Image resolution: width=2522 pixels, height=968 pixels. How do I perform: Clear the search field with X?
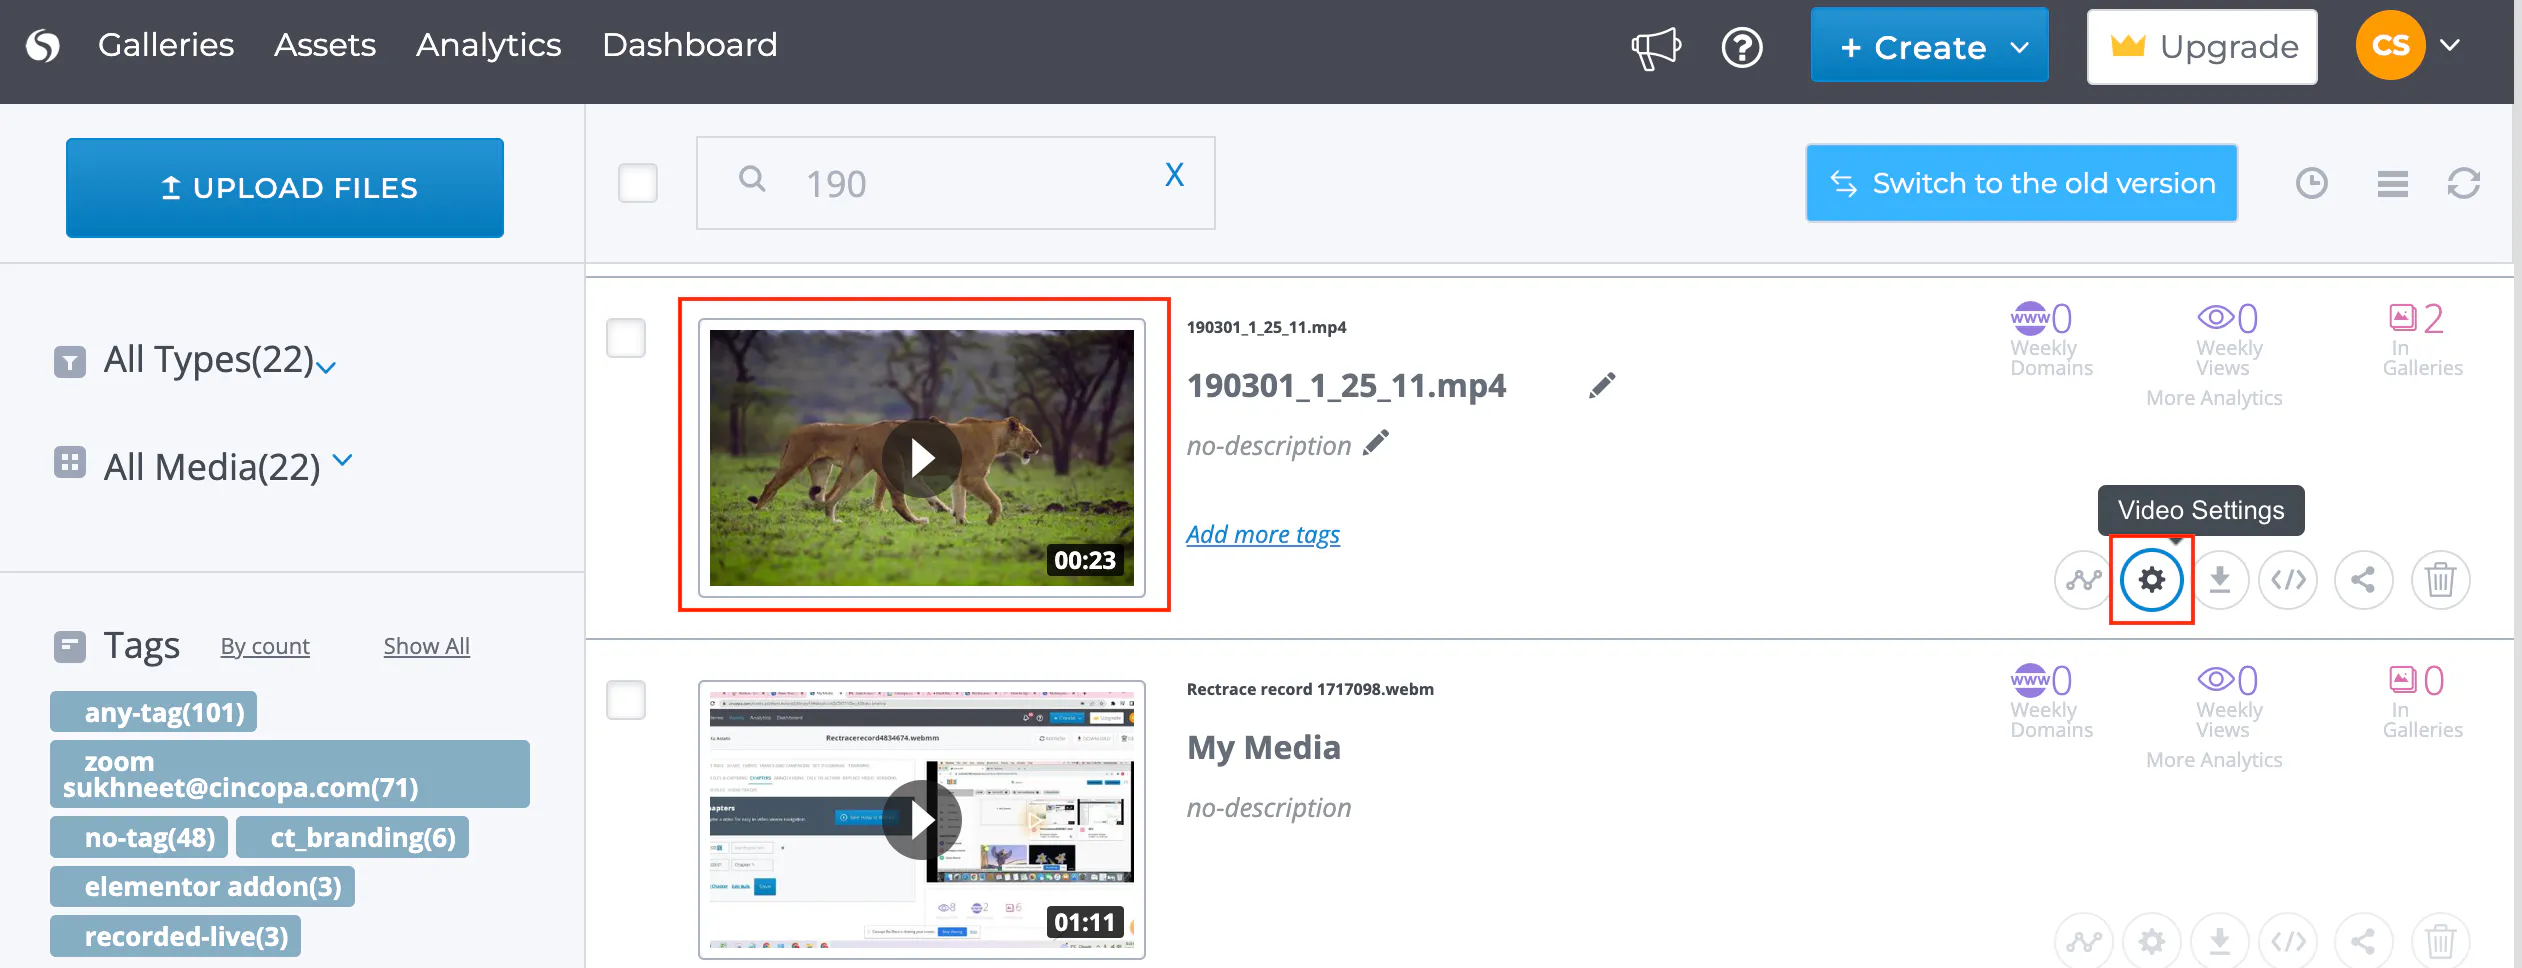[1174, 175]
